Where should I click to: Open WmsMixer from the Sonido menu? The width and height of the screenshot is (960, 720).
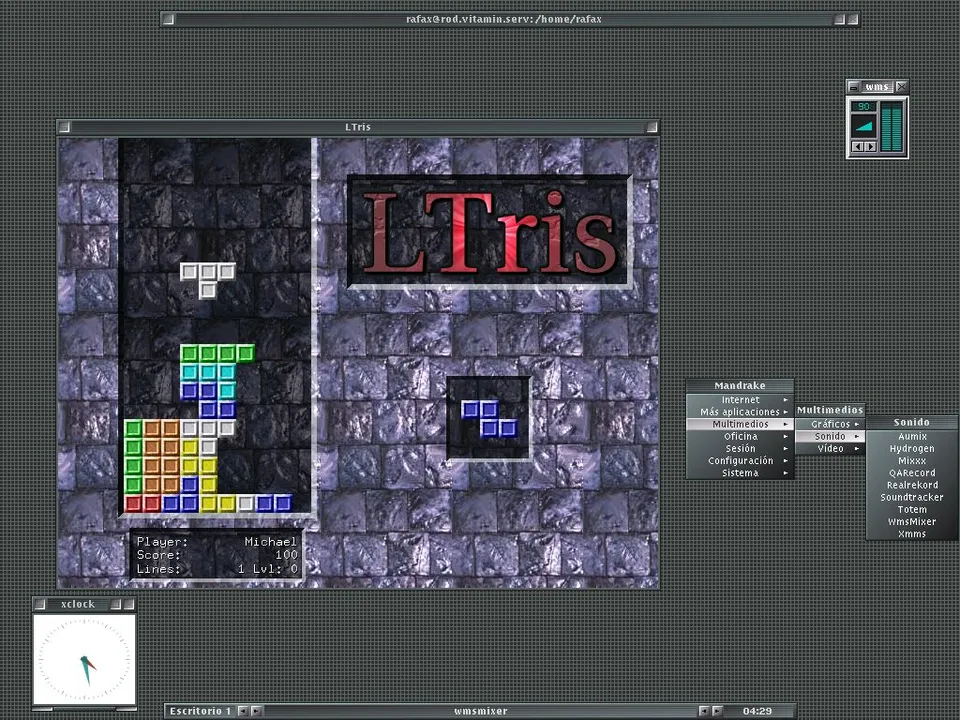[912, 522]
